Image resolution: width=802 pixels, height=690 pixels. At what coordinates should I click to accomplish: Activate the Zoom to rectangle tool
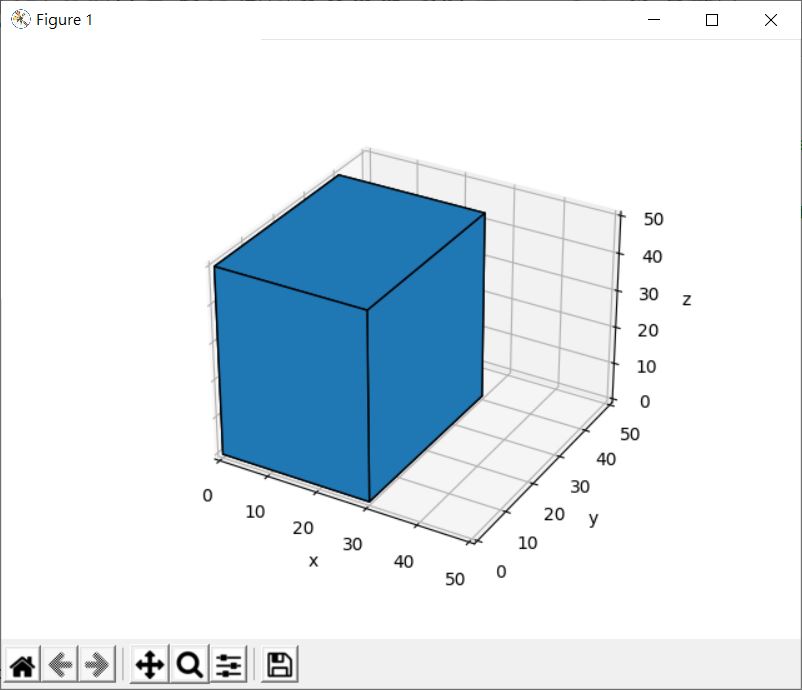(x=190, y=665)
